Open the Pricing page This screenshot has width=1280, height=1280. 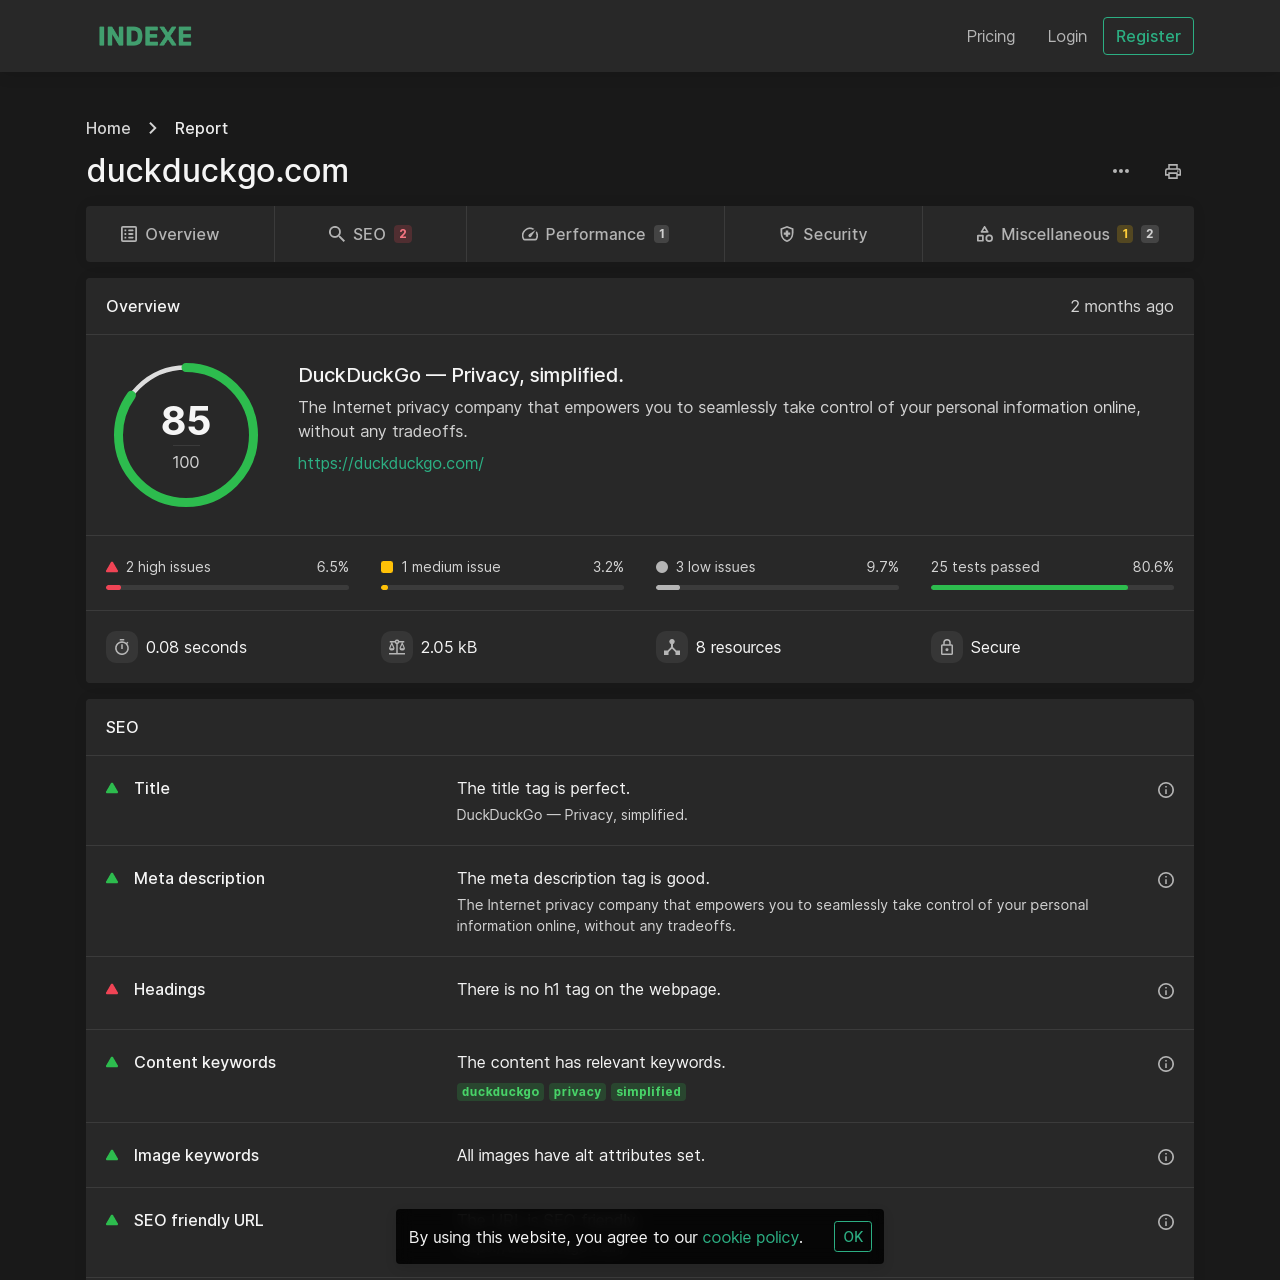(x=991, y=36)
